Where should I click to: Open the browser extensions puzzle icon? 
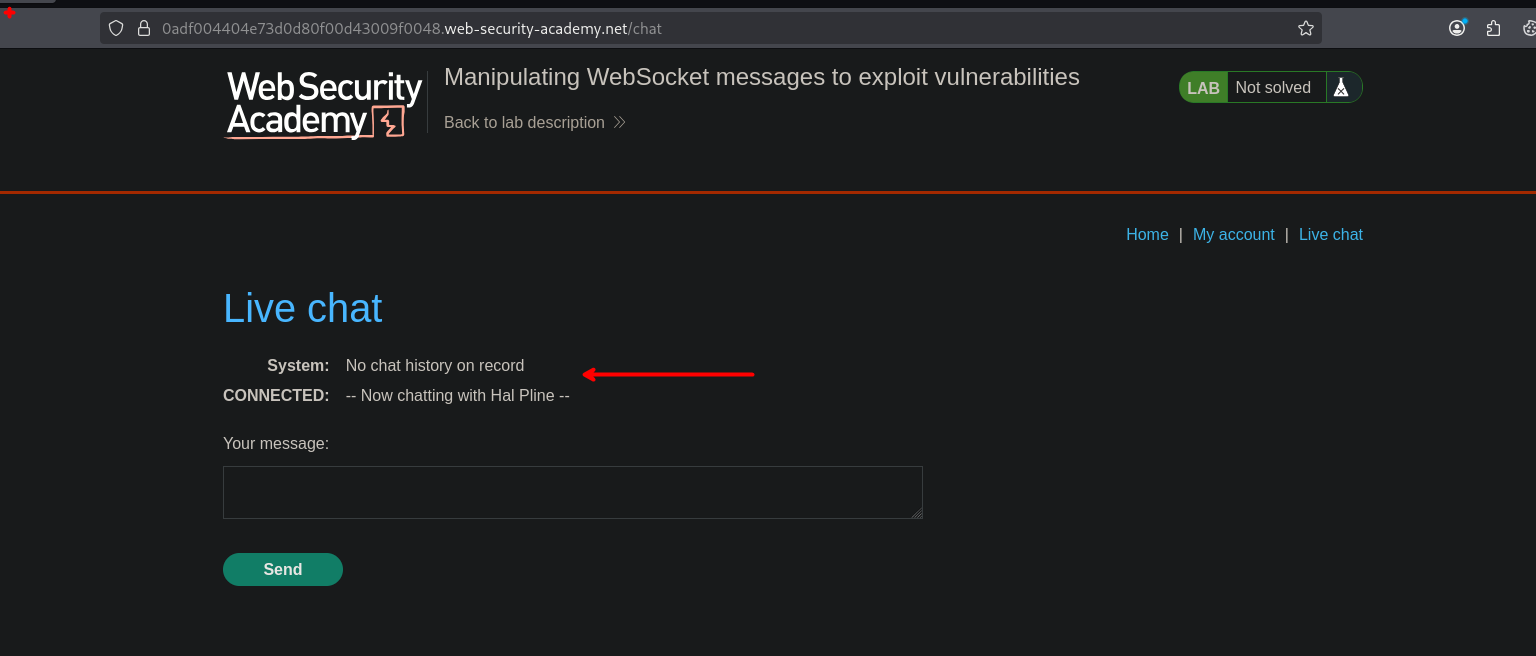coord(1493,28)
